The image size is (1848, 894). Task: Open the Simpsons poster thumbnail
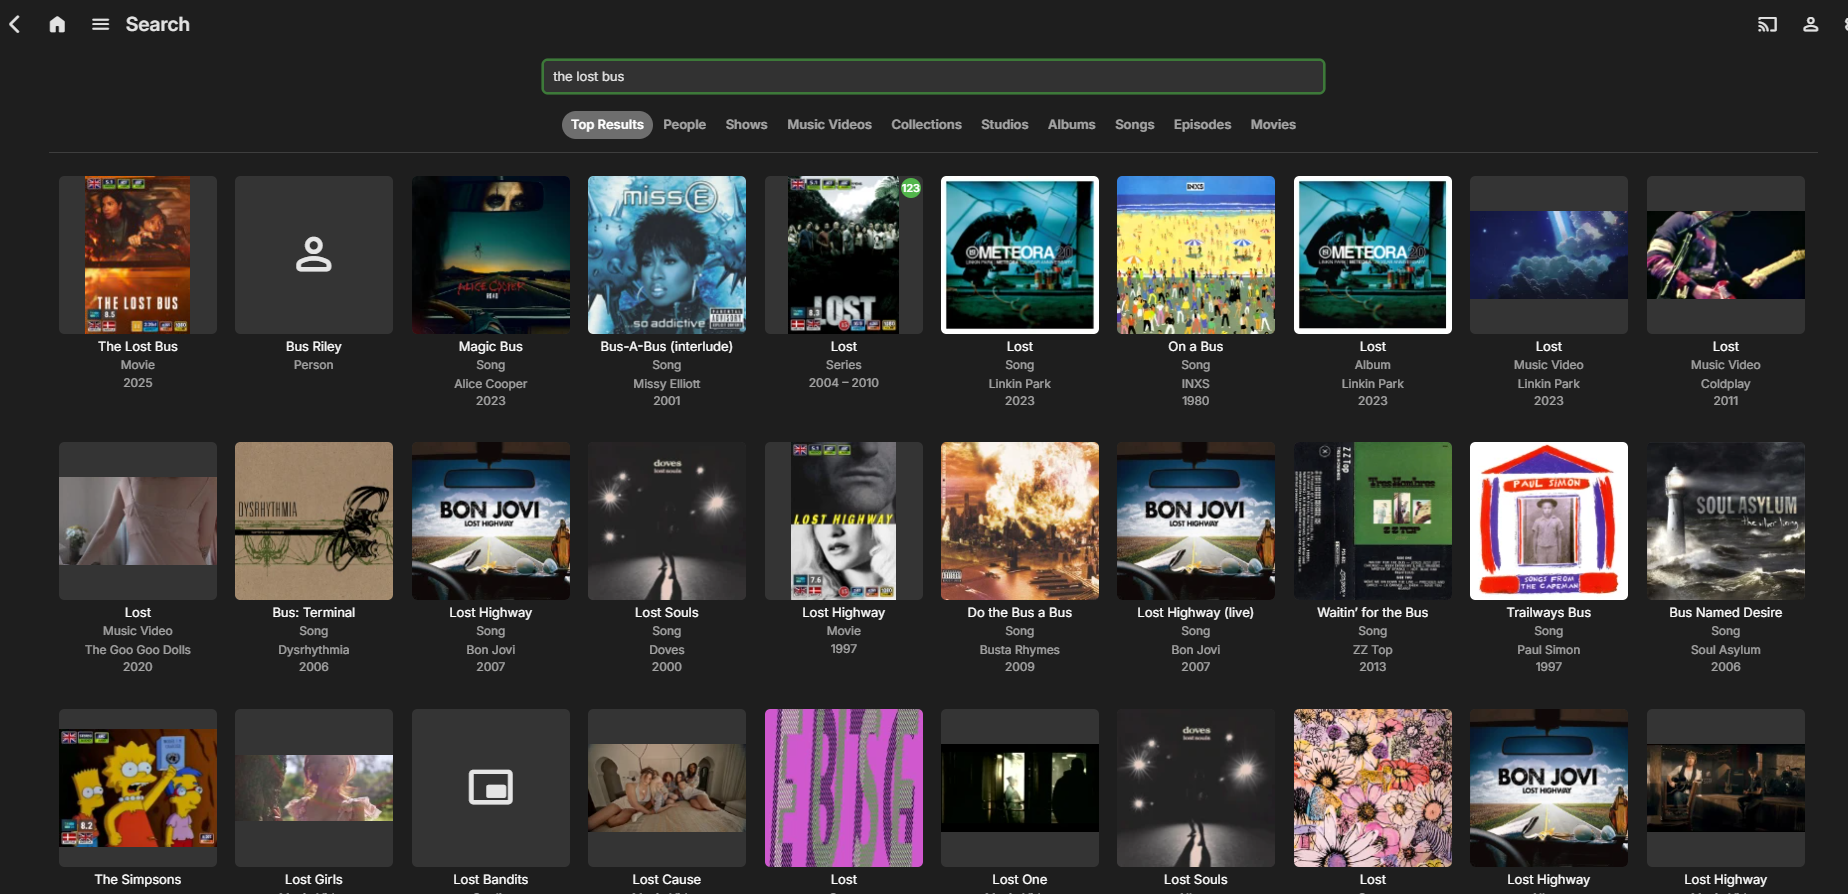(x=138, y=788)
